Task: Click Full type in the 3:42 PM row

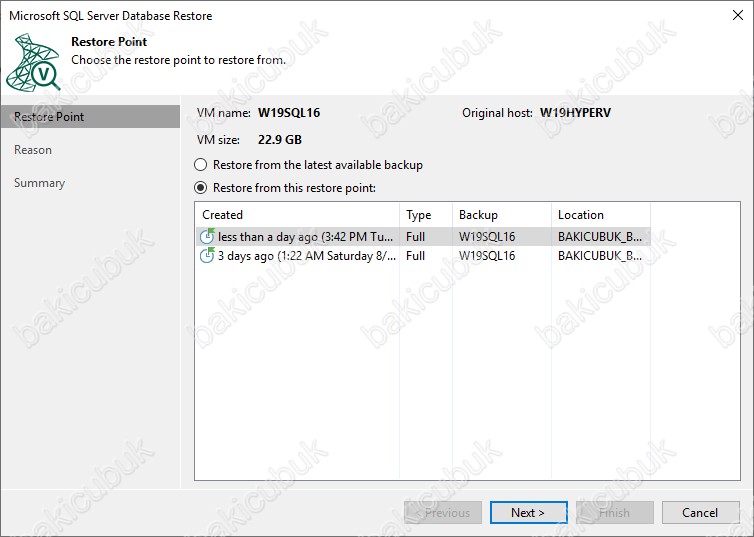Action: coord(415,237)
